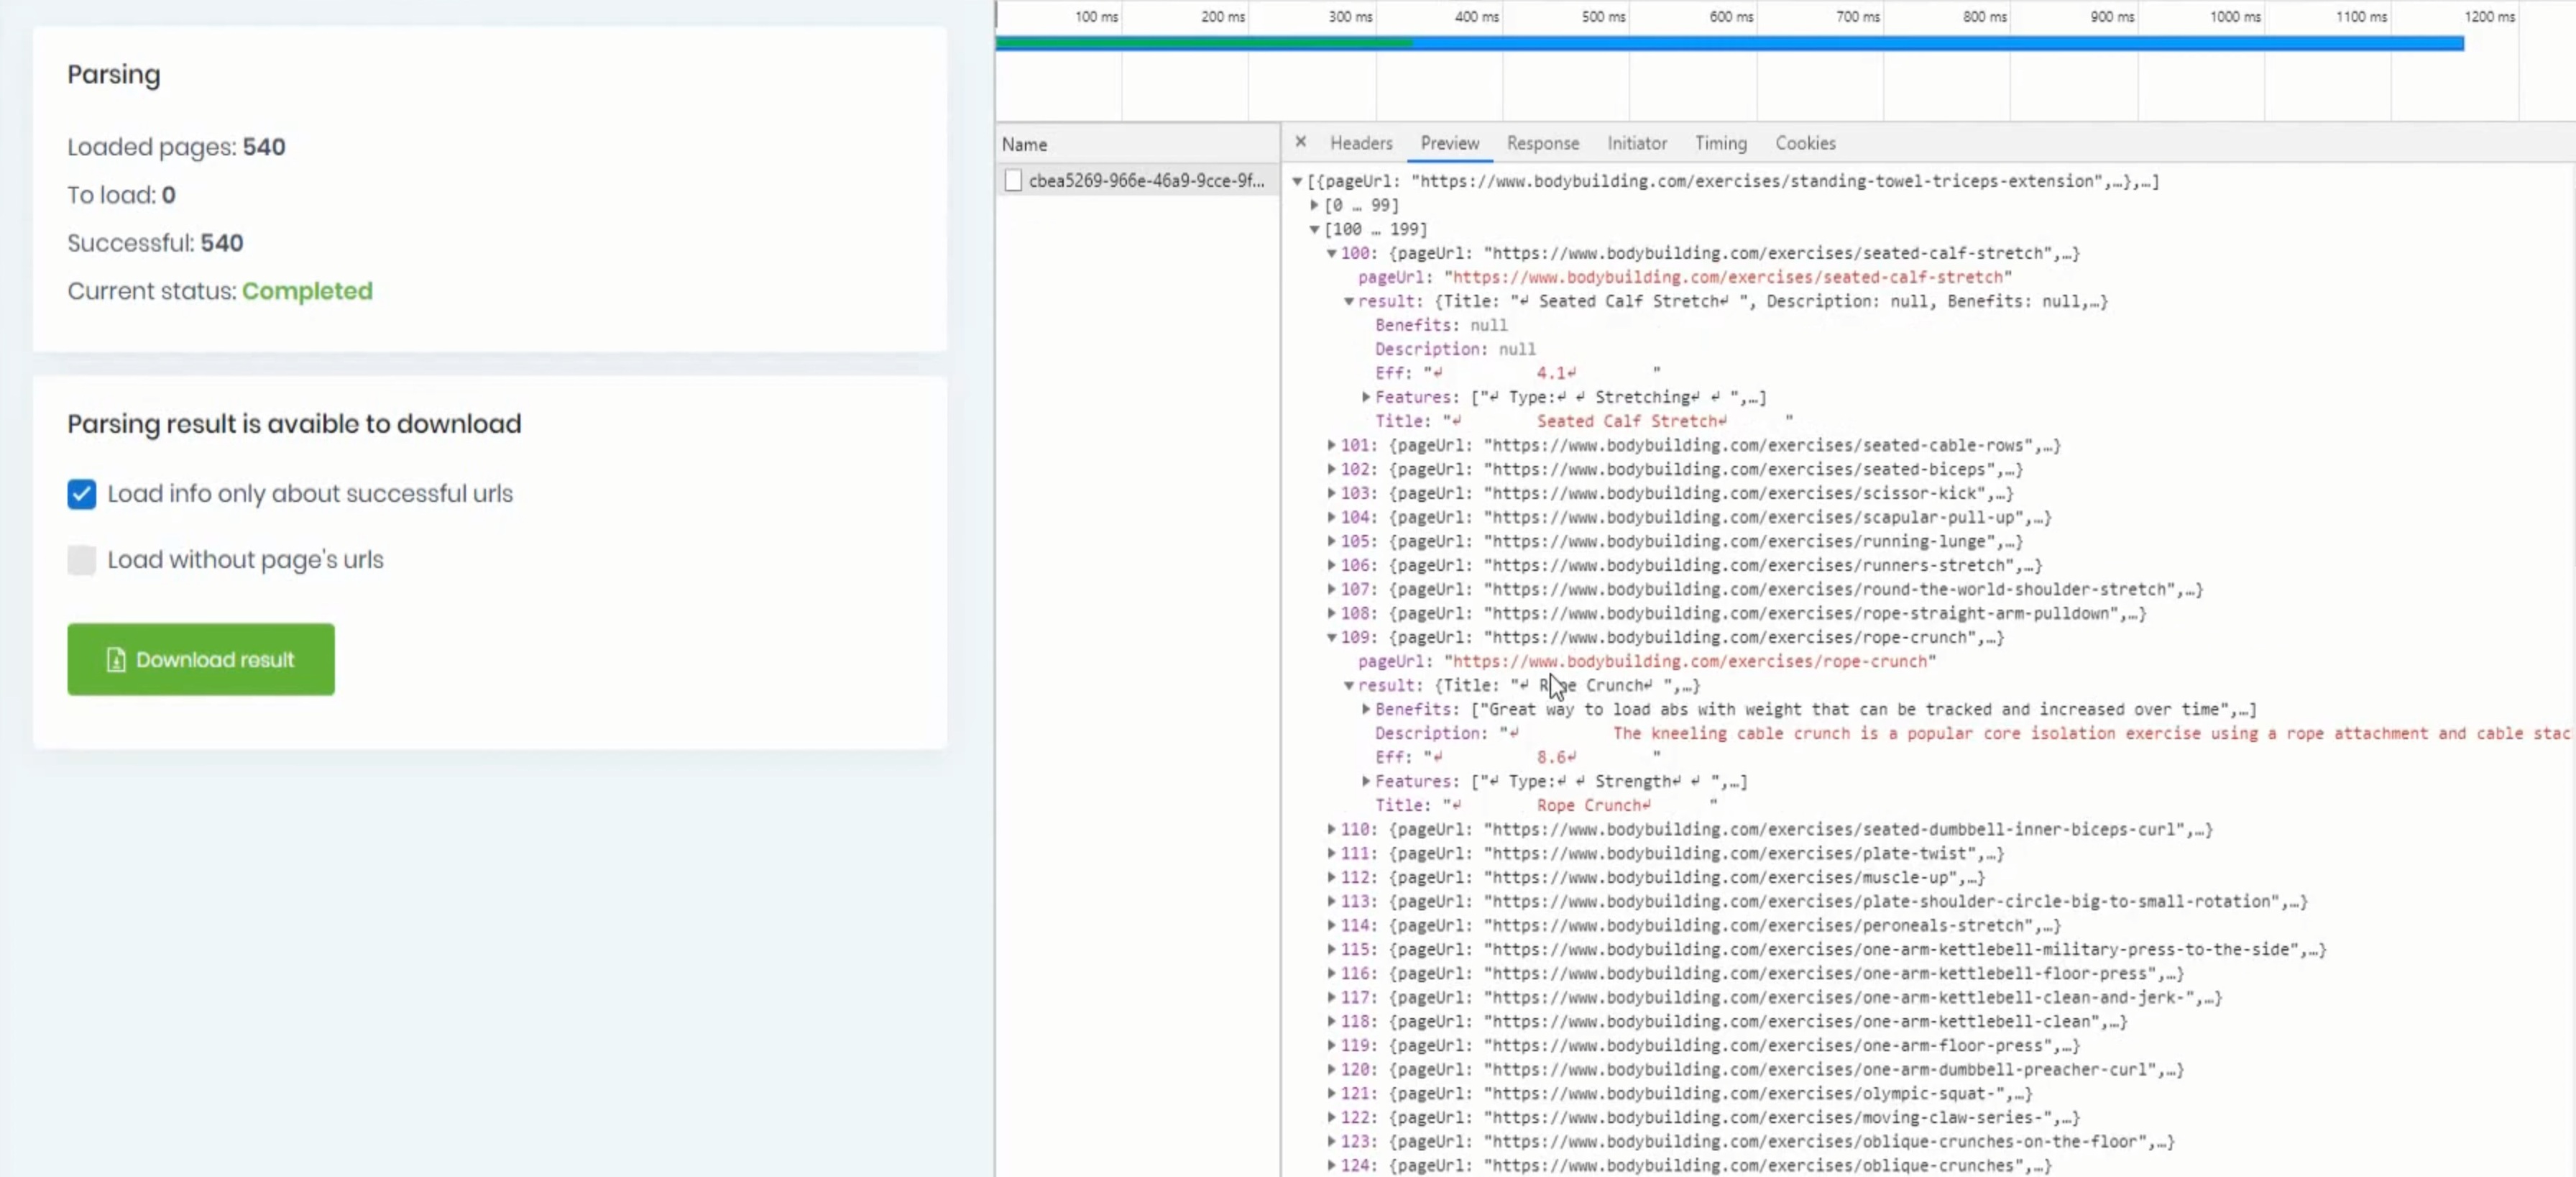Switch to the Preview tab
This screenshot has width=2576, height=1177.
(1450, 143)
